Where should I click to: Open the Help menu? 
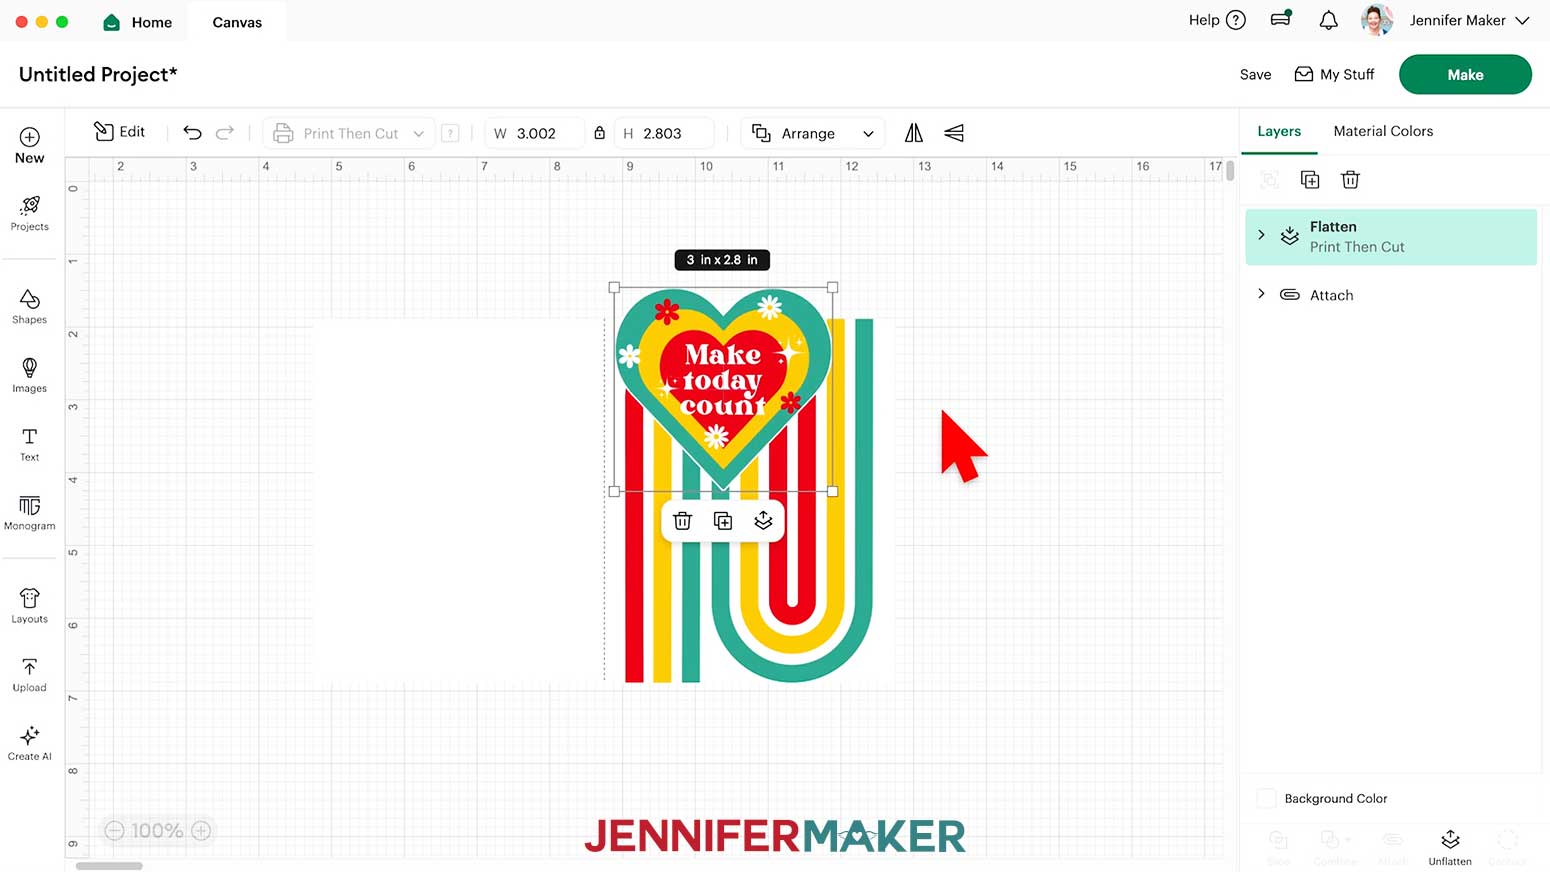point(1217,20)
